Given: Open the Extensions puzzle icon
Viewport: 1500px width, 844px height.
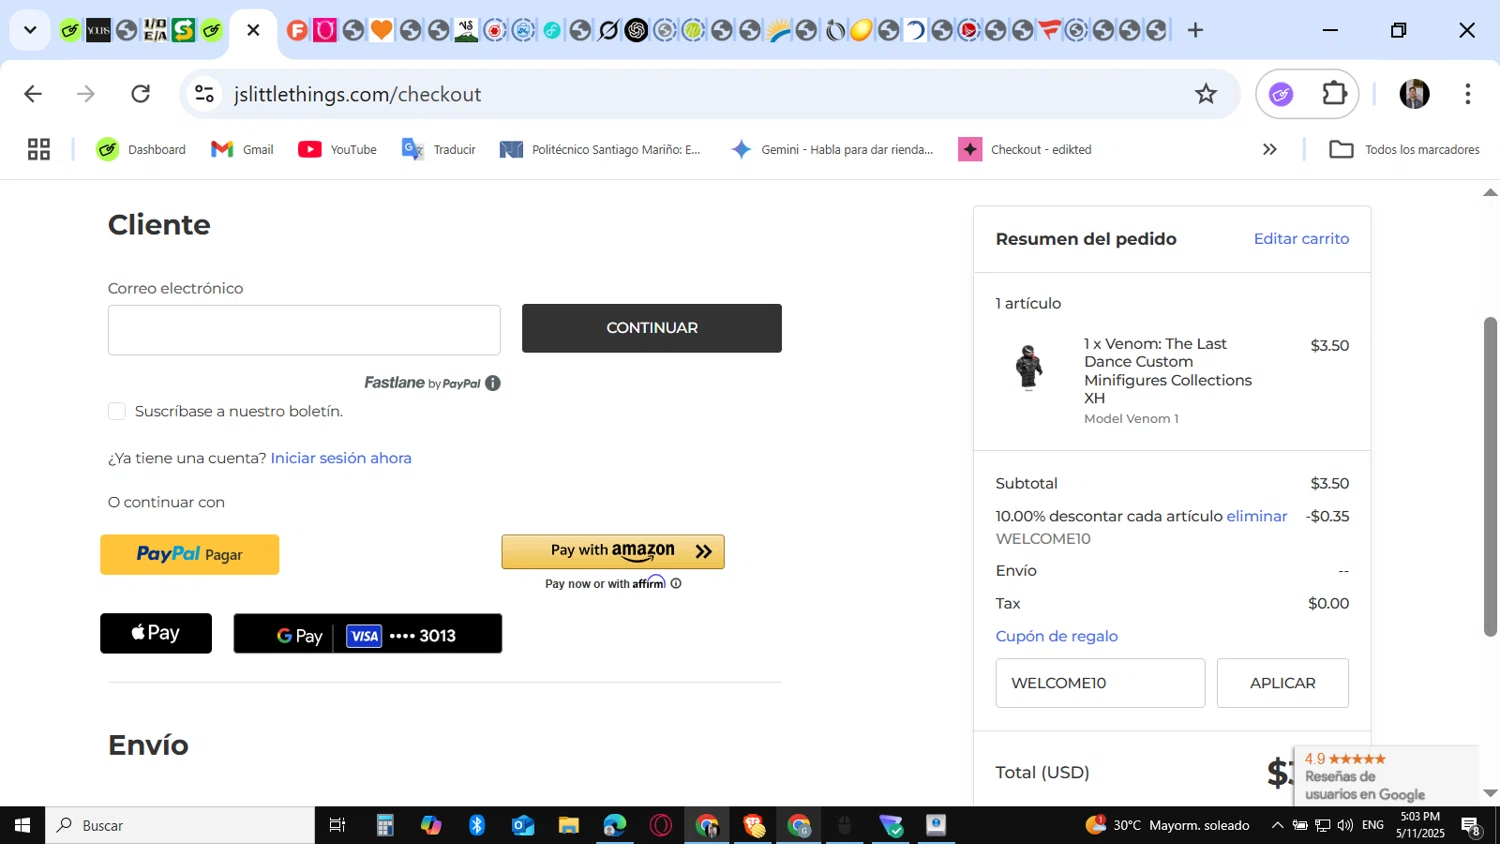Looking at the screenshot, I should coord(1335,94).
